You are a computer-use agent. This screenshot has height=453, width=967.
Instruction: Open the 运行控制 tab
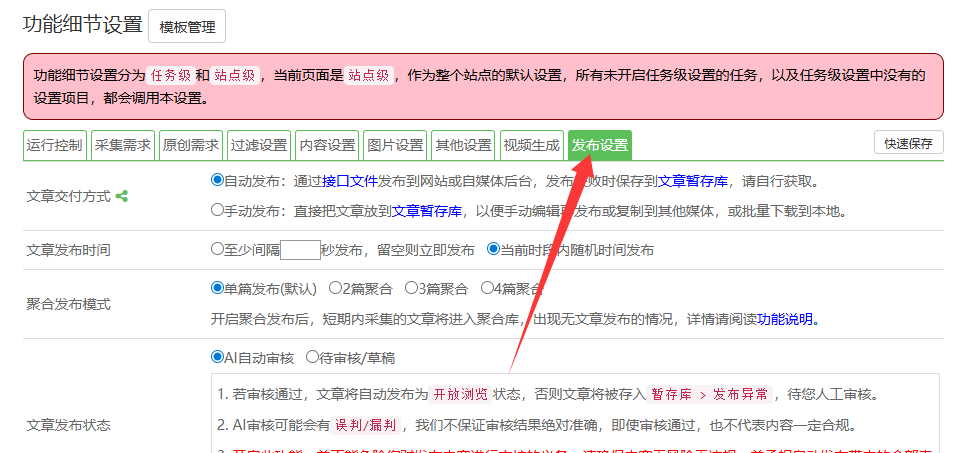(x=55, y=145)
